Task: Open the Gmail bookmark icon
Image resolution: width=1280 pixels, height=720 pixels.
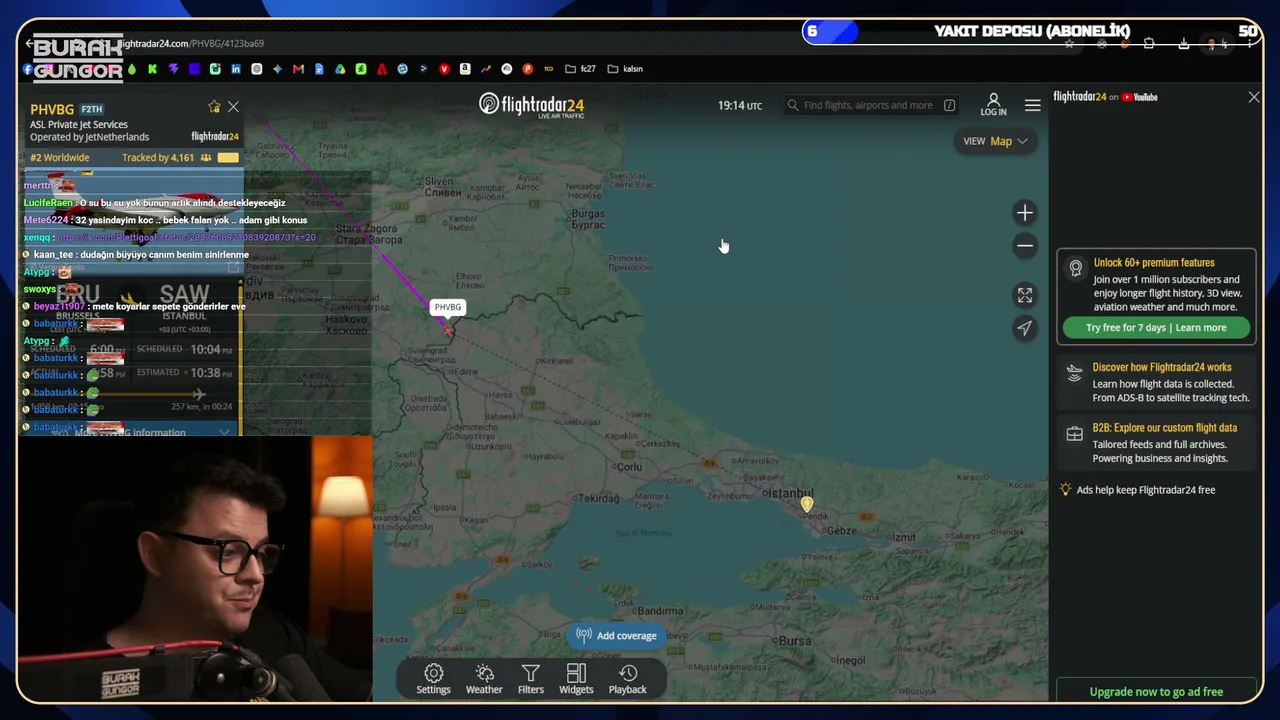Action: (298, 69)
